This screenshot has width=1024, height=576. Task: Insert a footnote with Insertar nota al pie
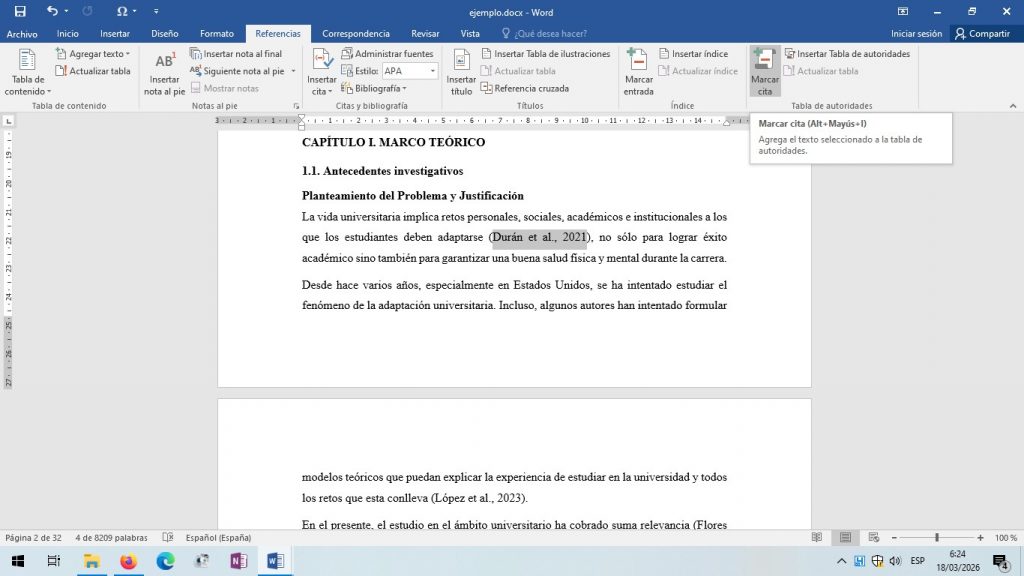[x=165, y=72]
